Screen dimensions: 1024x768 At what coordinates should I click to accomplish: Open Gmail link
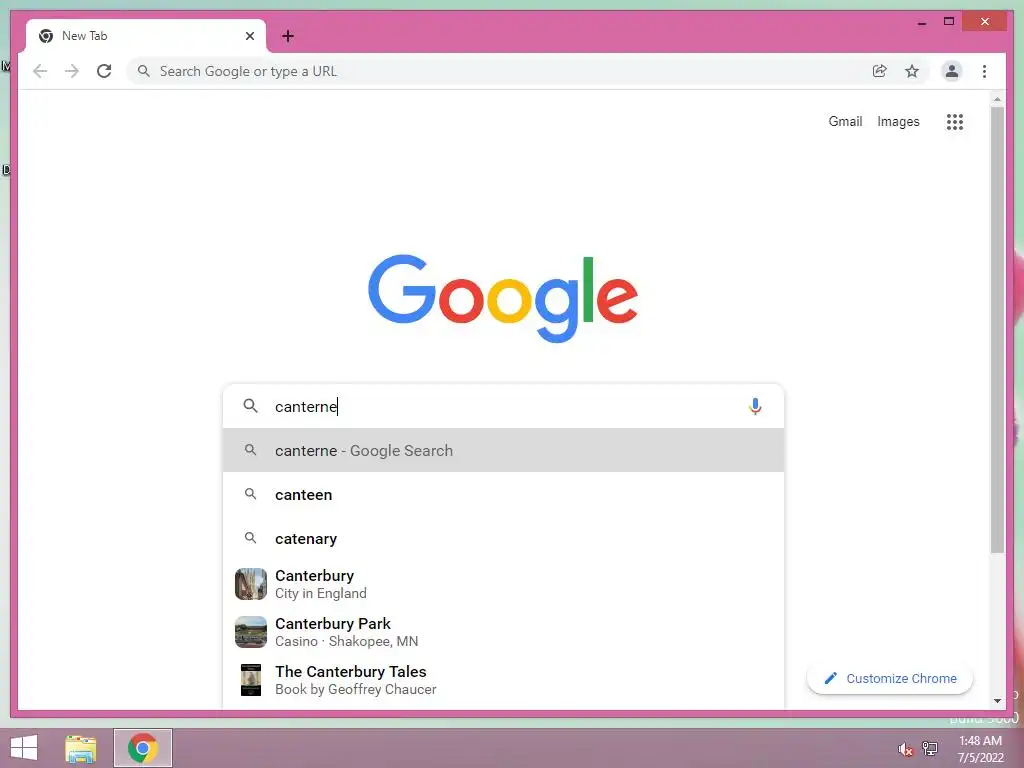pos(845,121)
